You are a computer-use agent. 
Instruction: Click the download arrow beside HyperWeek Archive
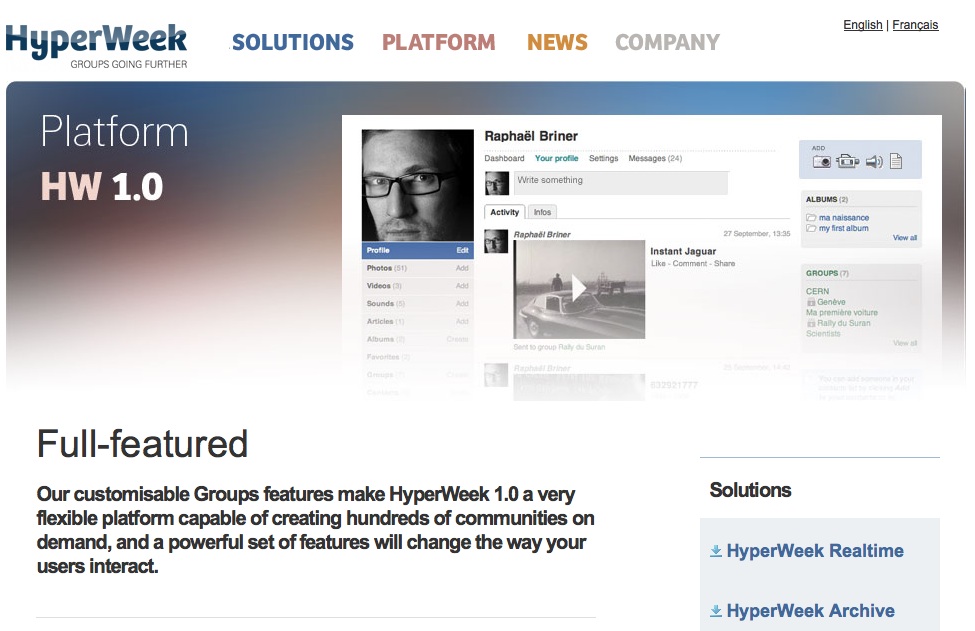pyautogui.click(x=716, y=611)
